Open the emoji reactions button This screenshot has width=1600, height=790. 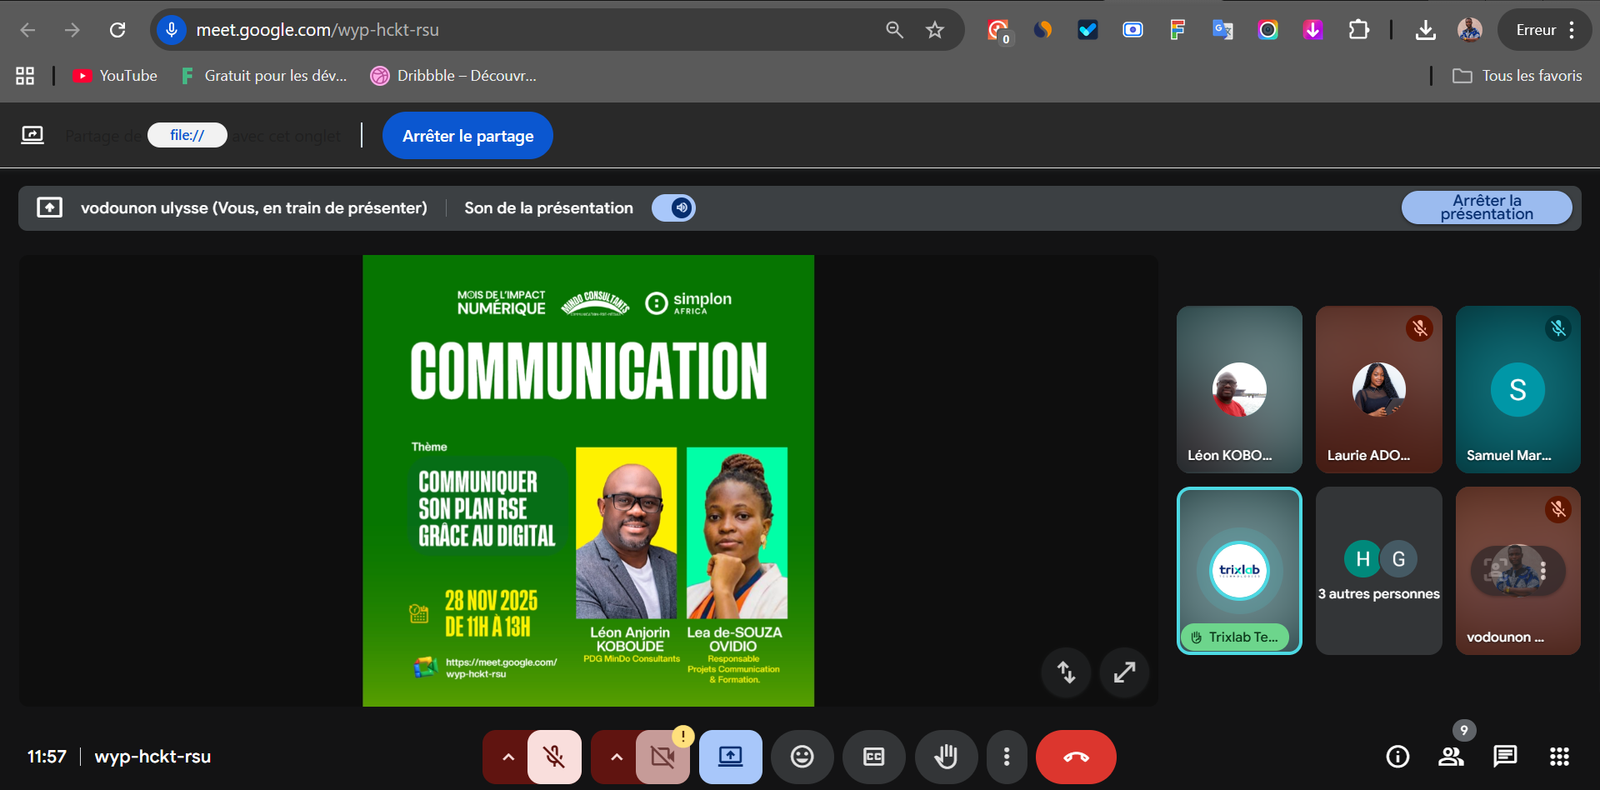click(802, 757)
